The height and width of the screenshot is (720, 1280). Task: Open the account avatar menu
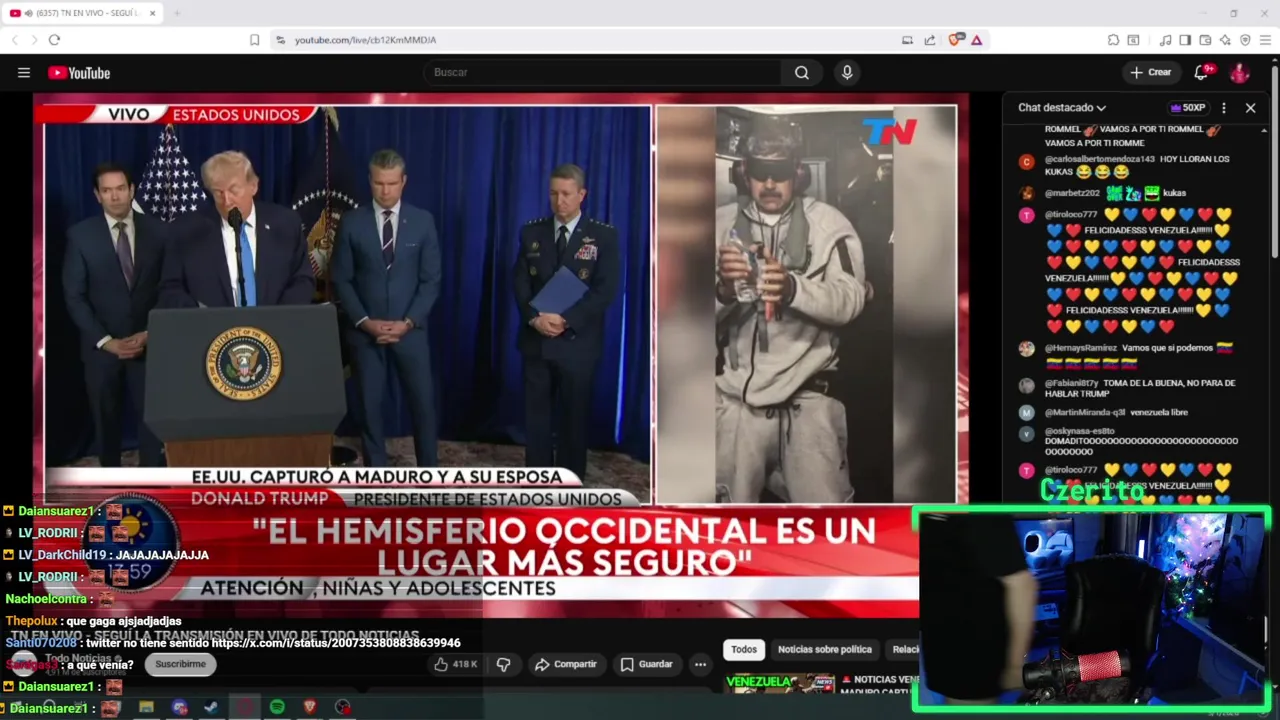pos(1239,72)
